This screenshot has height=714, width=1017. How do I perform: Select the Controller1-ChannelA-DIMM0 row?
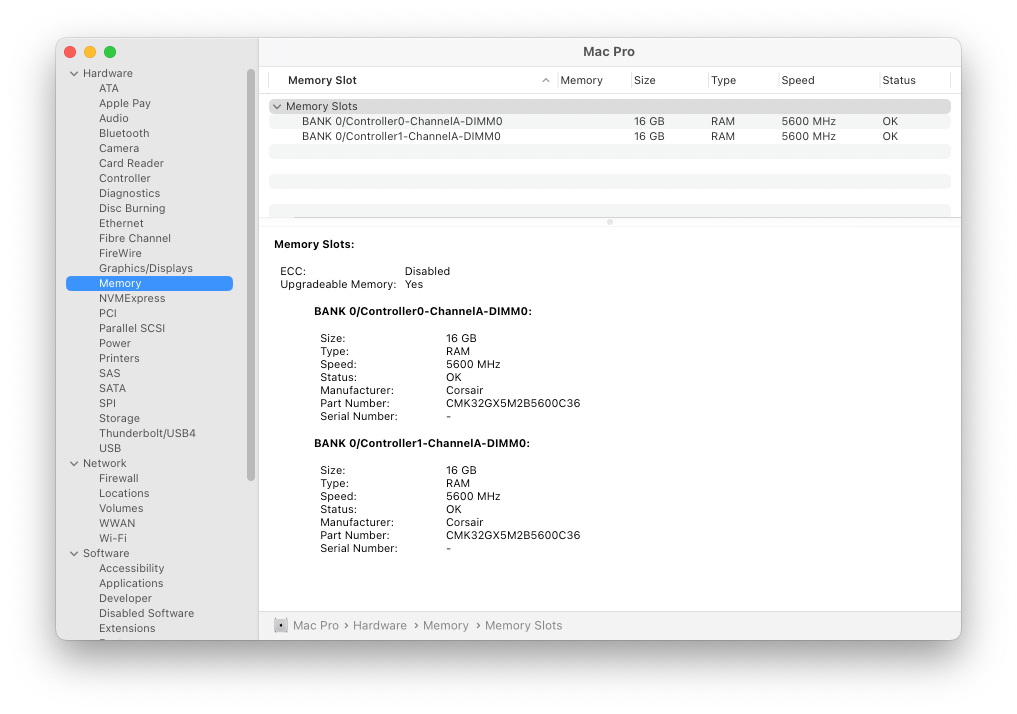402,136
